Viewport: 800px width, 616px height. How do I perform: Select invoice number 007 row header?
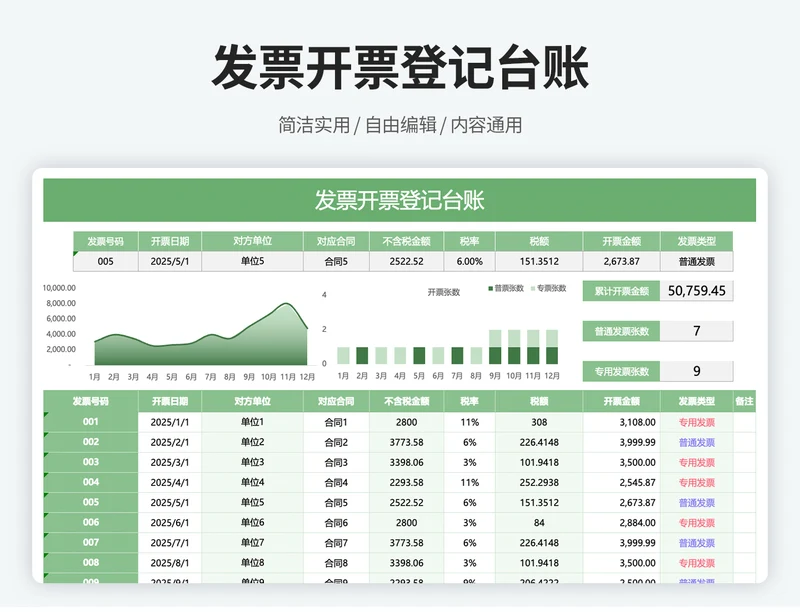pos(91,543)
